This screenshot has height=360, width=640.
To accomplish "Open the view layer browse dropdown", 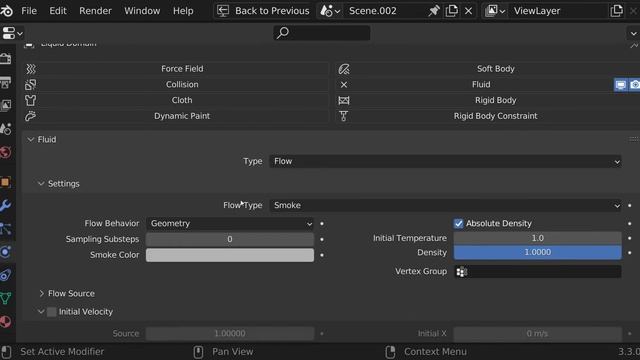I will (x=495, y=11).
